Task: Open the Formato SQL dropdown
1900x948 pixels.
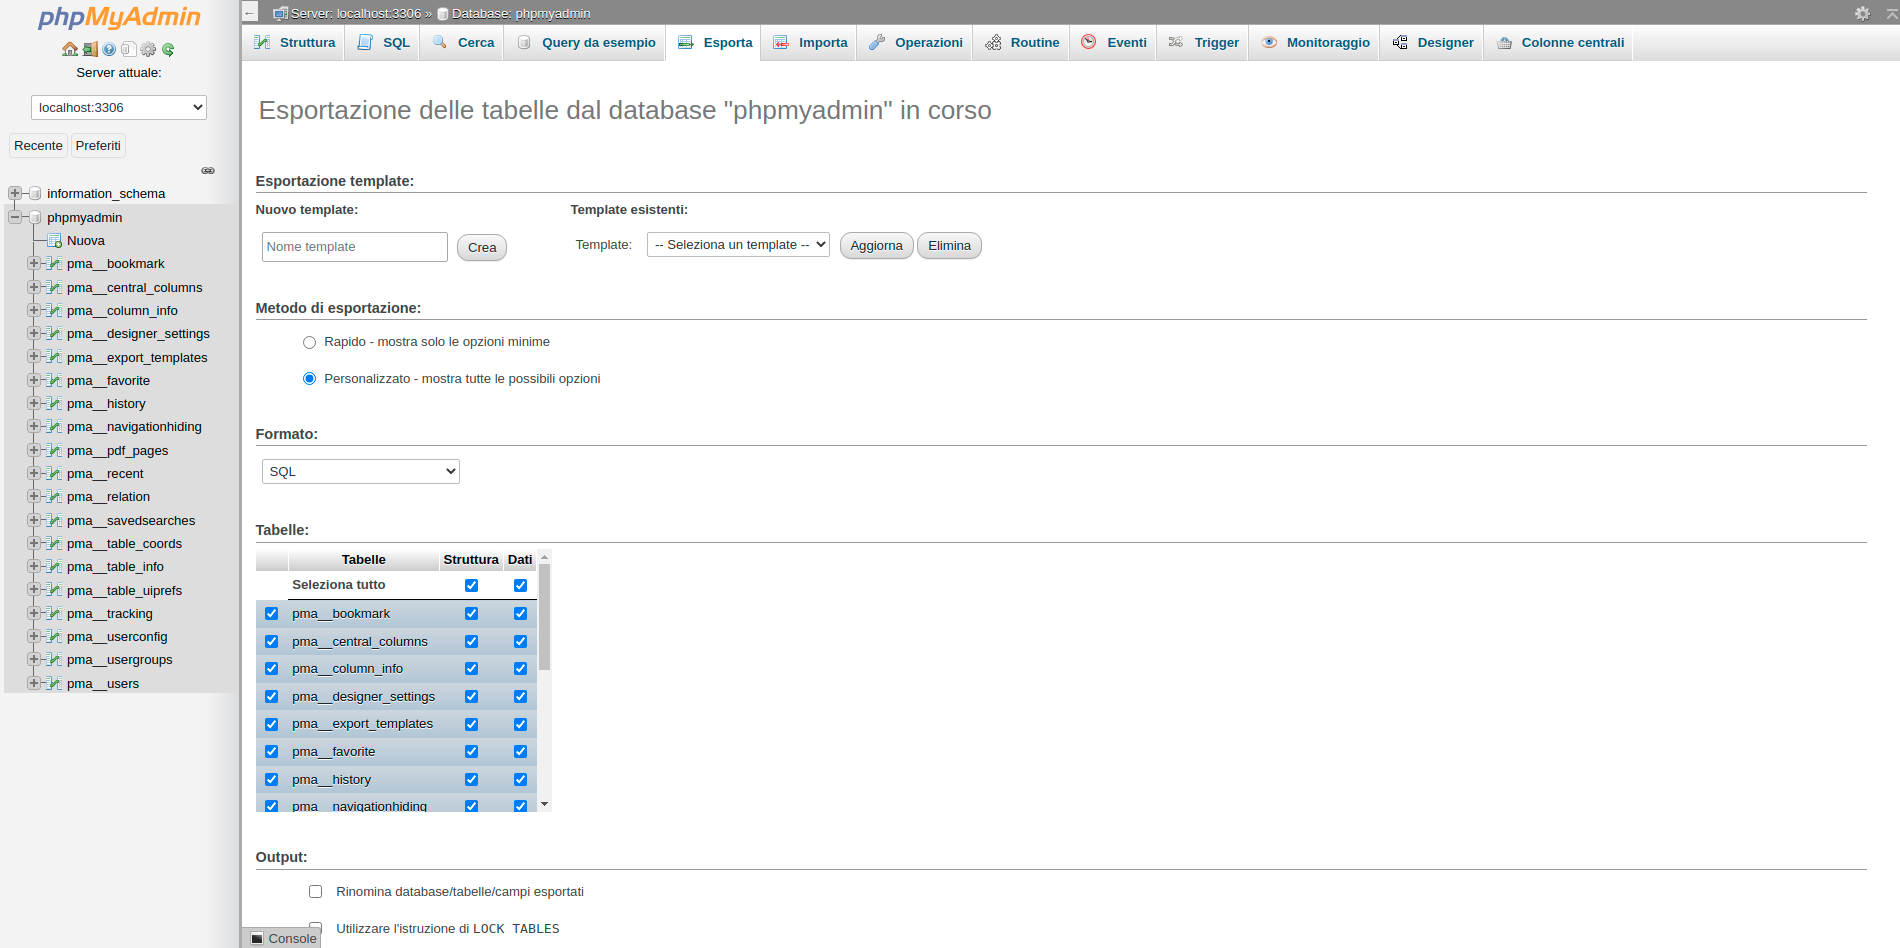Action: pos(360,472)
